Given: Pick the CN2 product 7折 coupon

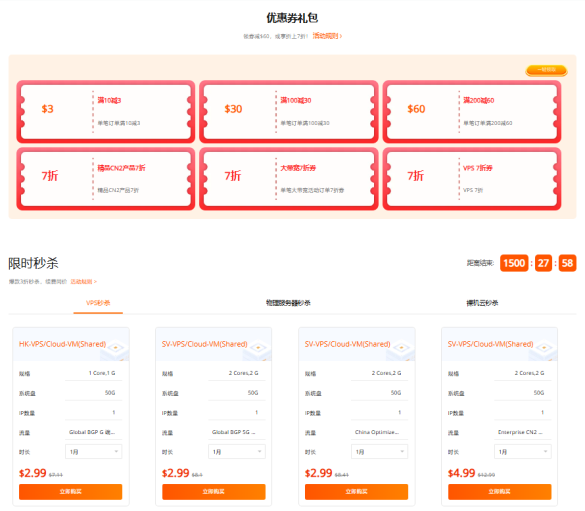Looking at the screenshot, I should (106, 179).
